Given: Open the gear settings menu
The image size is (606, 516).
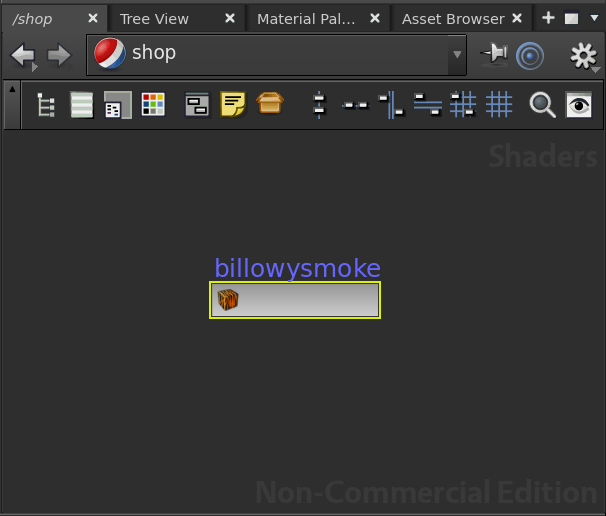Looking at the screenshot, I should 583,56.
